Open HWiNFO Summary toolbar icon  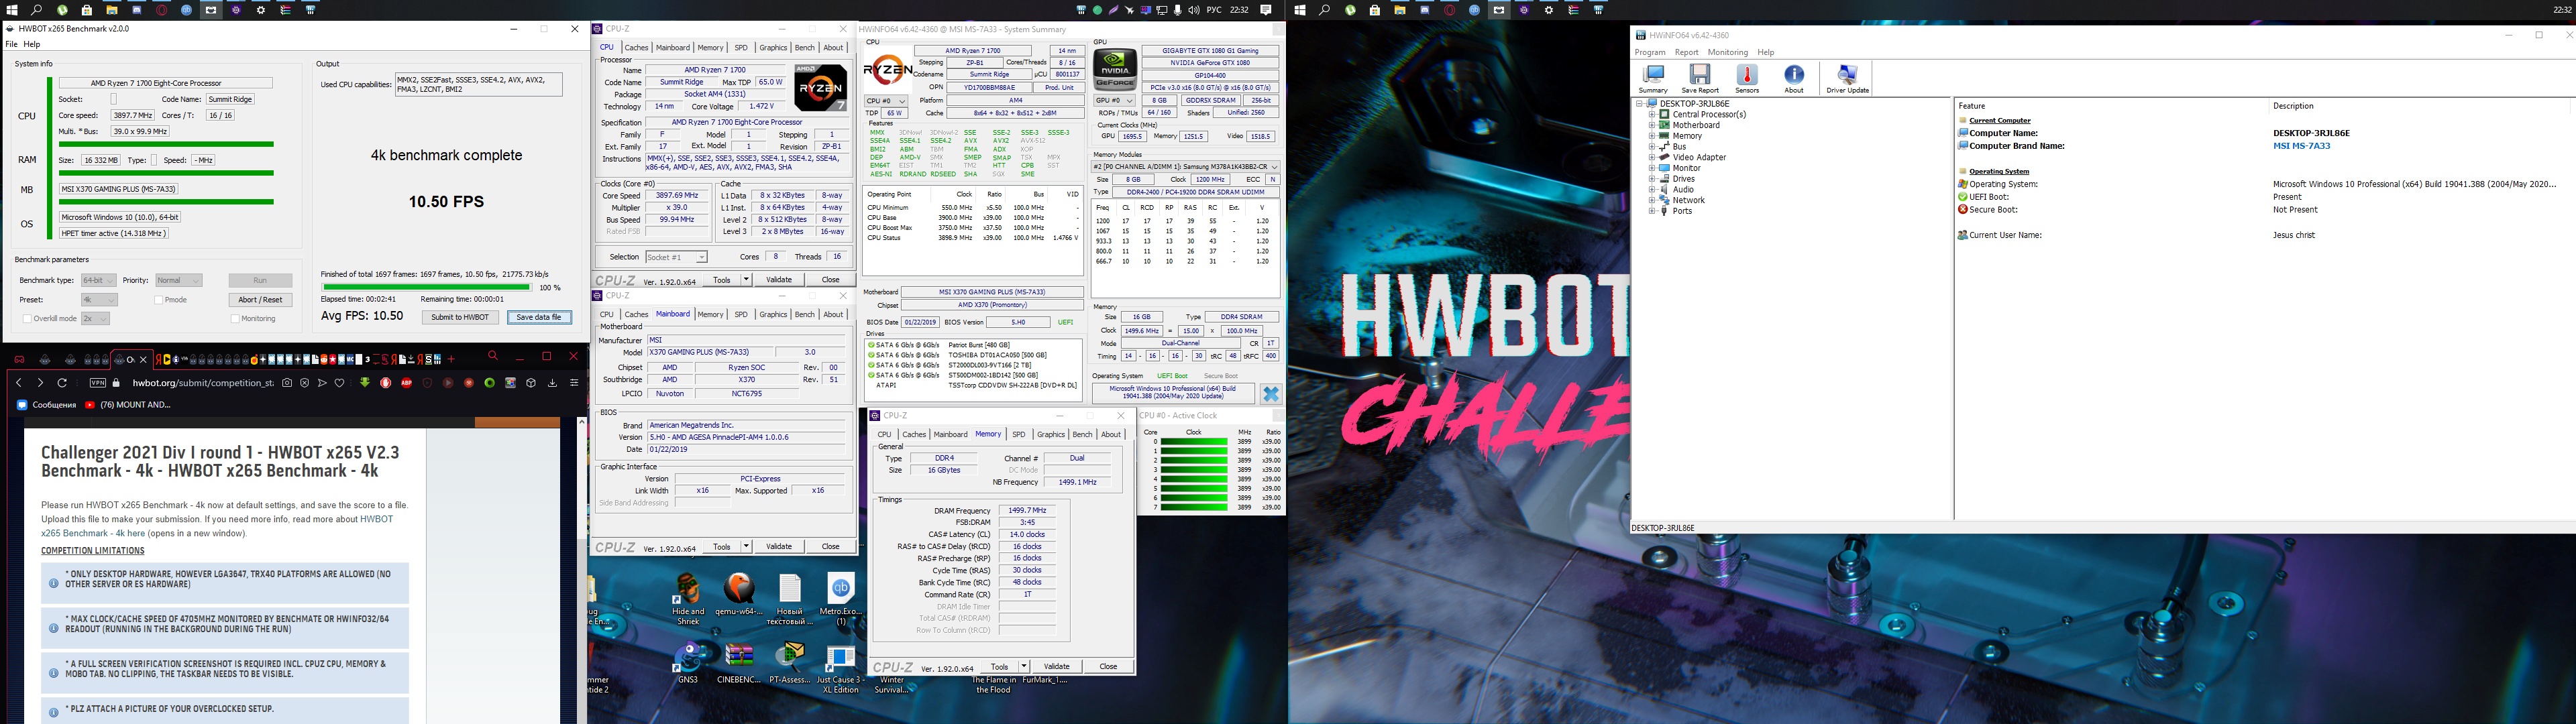click(1653, 79)
